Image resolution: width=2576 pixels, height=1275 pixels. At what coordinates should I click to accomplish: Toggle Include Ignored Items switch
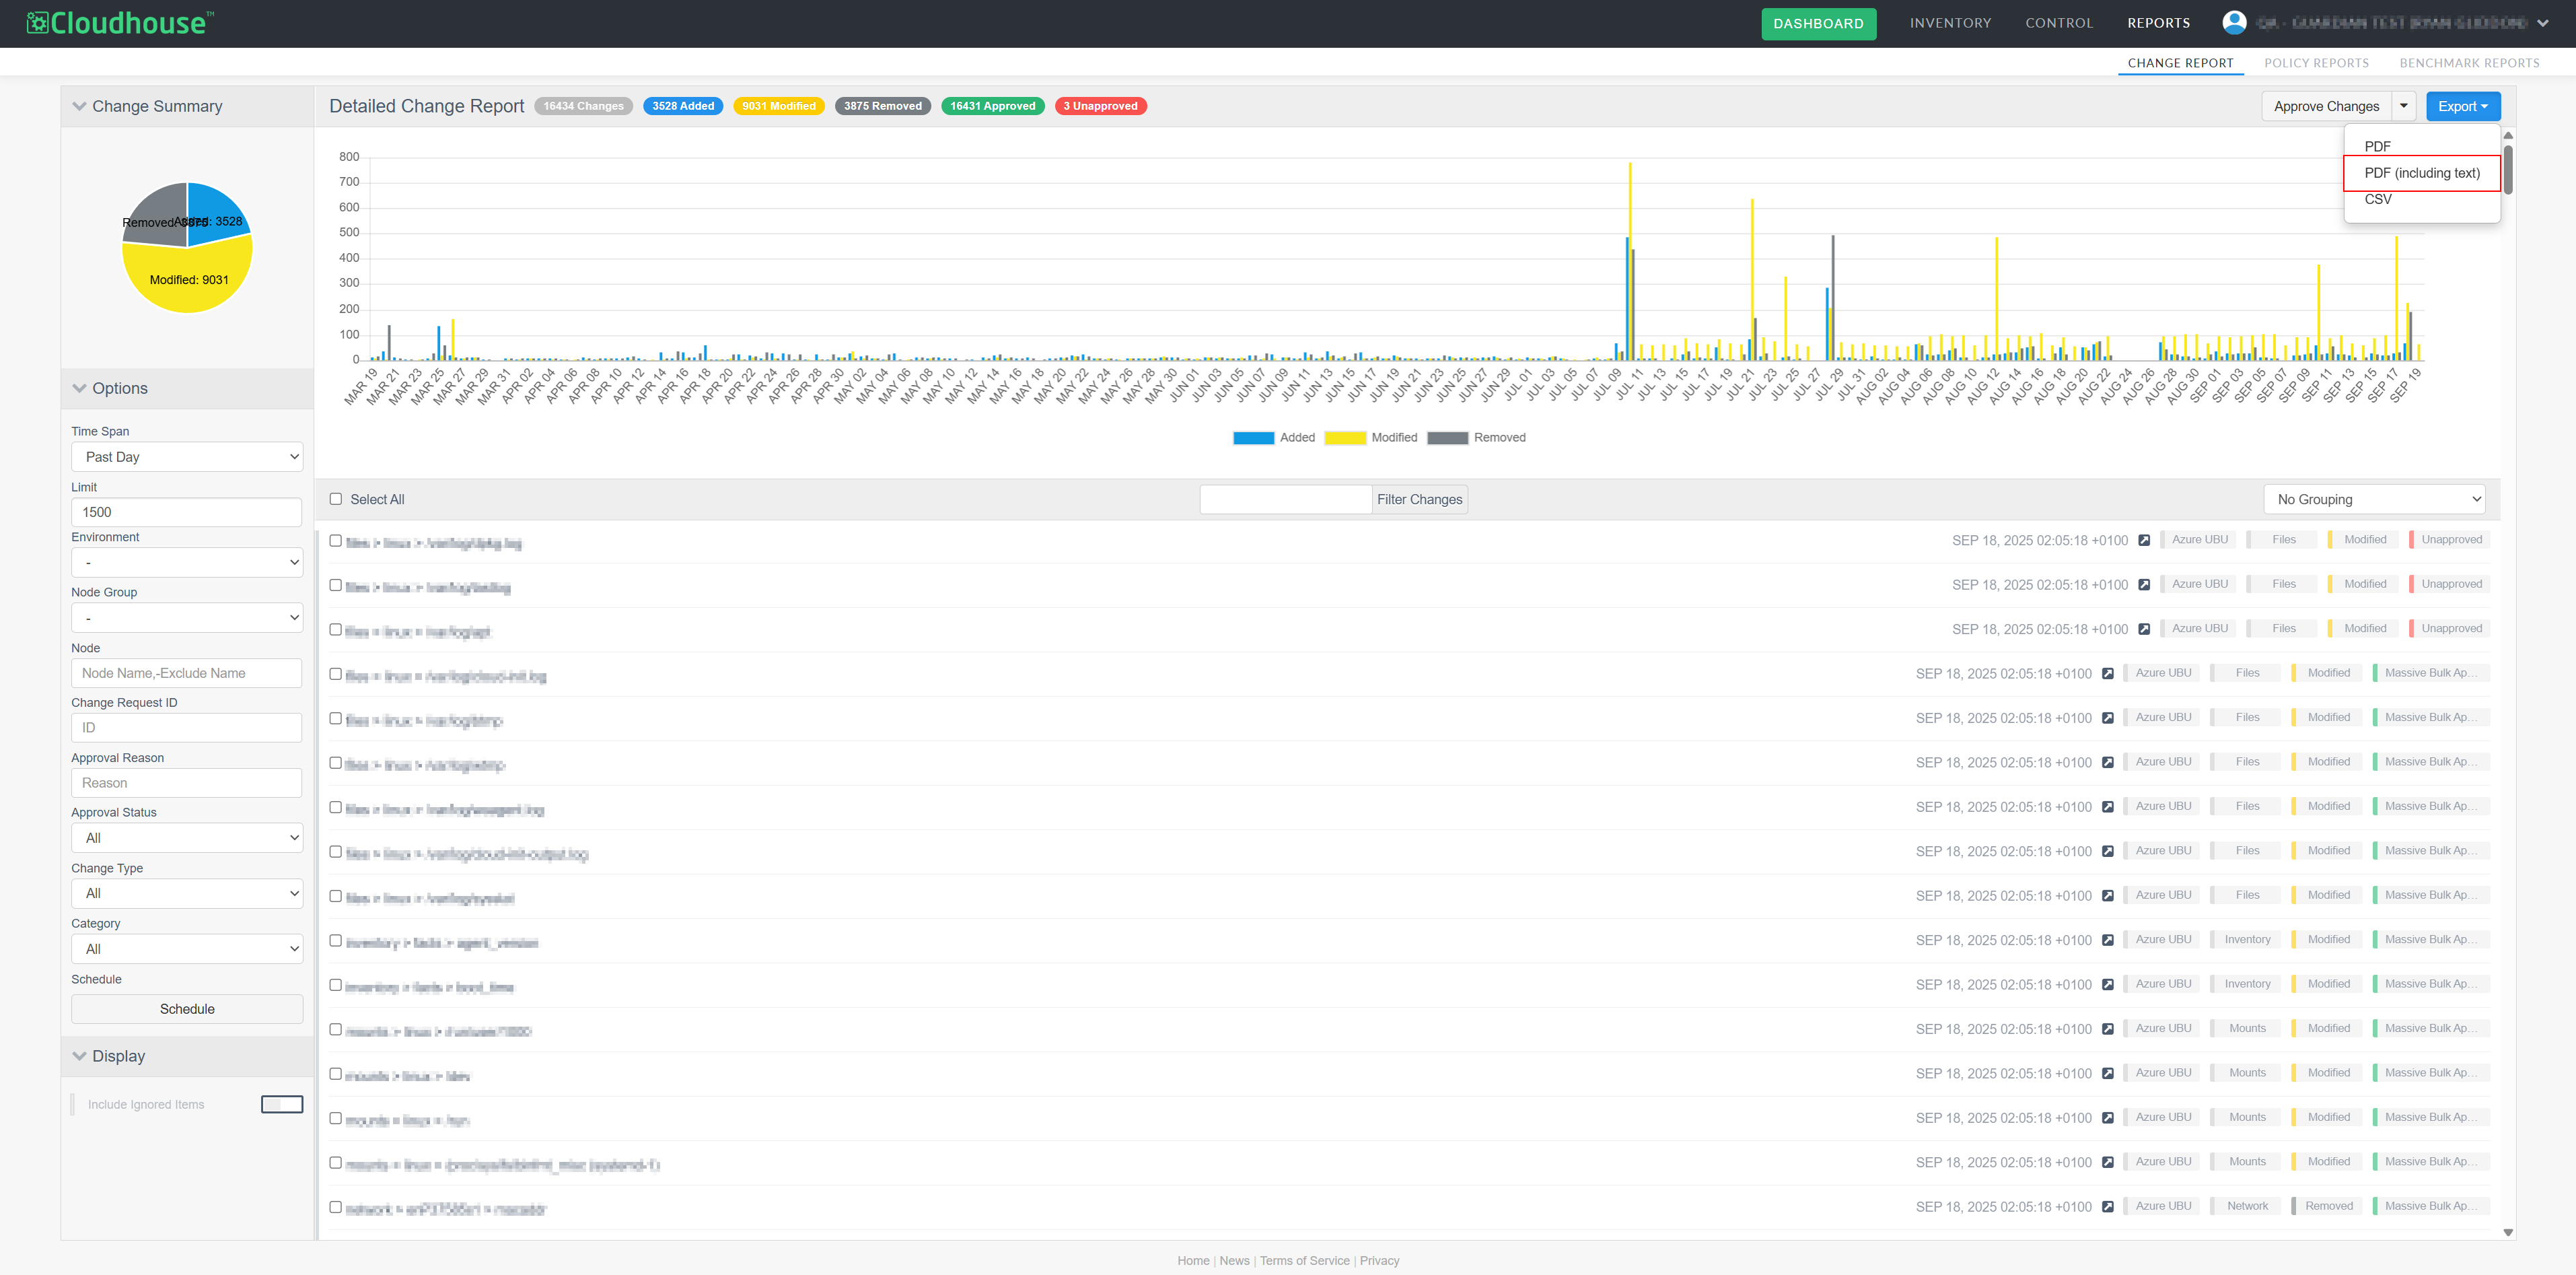point(281,1104)
